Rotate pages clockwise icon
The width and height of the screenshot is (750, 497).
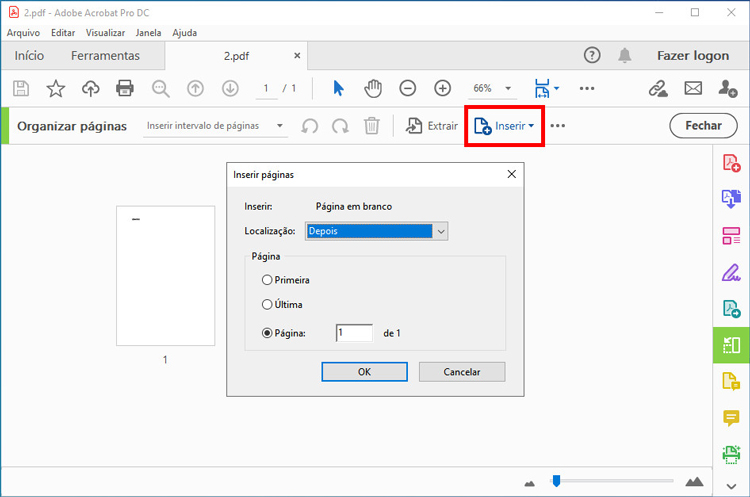[x=340, y=126]
